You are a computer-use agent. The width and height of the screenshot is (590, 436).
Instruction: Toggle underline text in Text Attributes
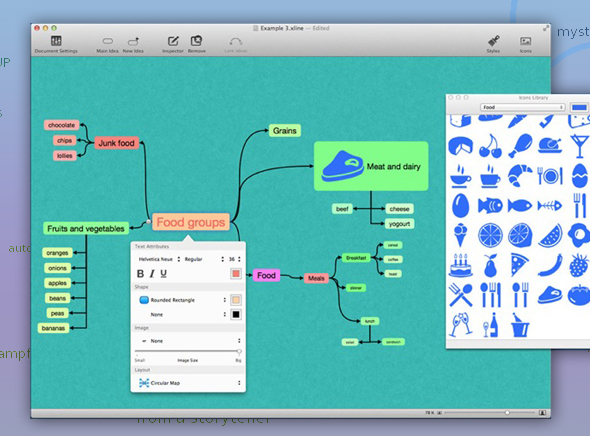163,274
